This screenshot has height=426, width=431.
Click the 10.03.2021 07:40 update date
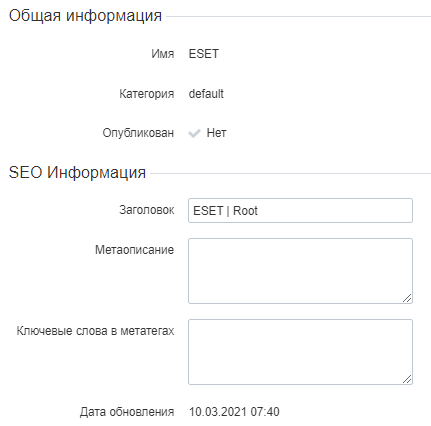click(234, 412)
